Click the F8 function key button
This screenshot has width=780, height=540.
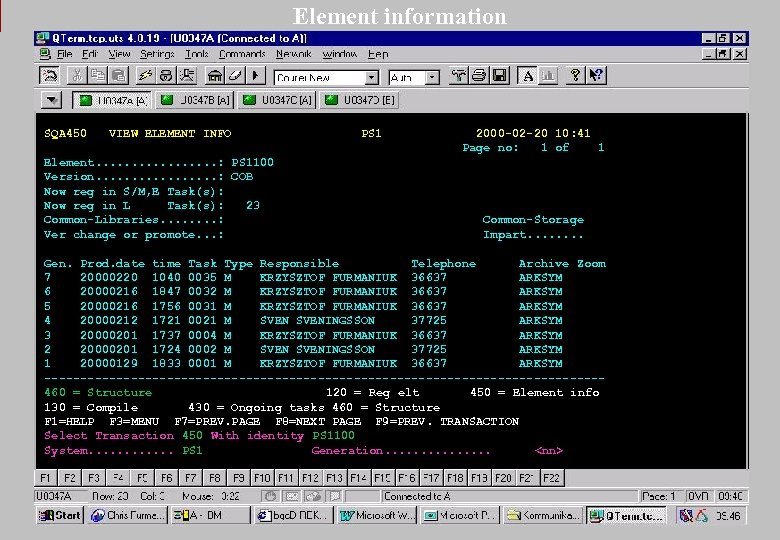coord(214,478)
